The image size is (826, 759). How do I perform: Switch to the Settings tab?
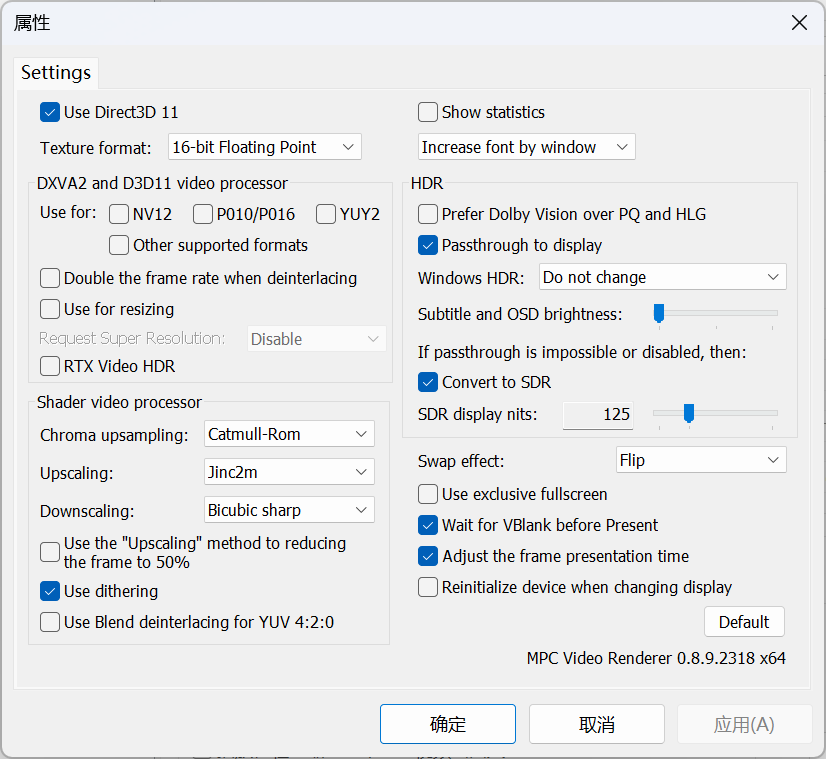(x=56, y=72)
